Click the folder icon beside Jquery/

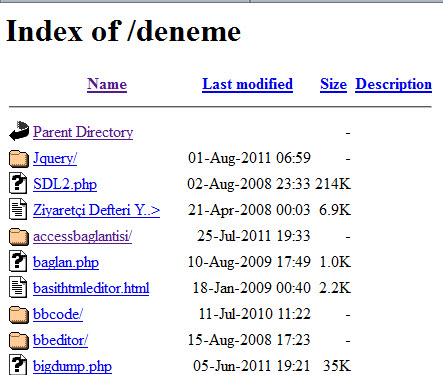(19, 158)
